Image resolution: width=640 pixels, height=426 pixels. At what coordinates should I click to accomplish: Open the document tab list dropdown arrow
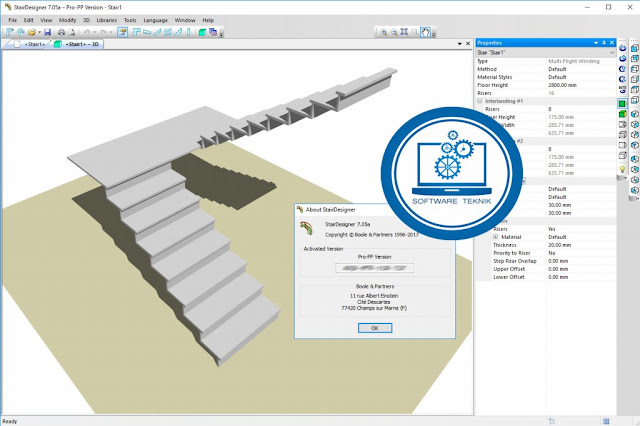460,43
